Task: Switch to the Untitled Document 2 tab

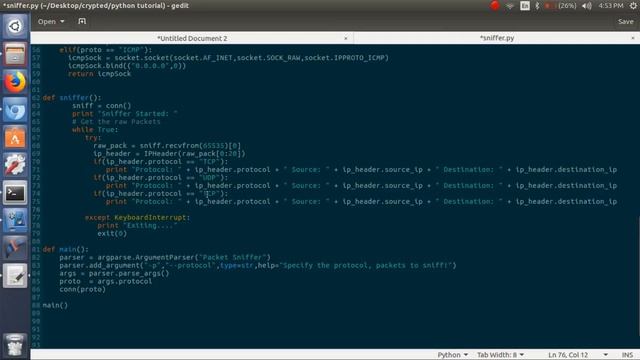Action: pyautogui.click(x=192, y=38)
